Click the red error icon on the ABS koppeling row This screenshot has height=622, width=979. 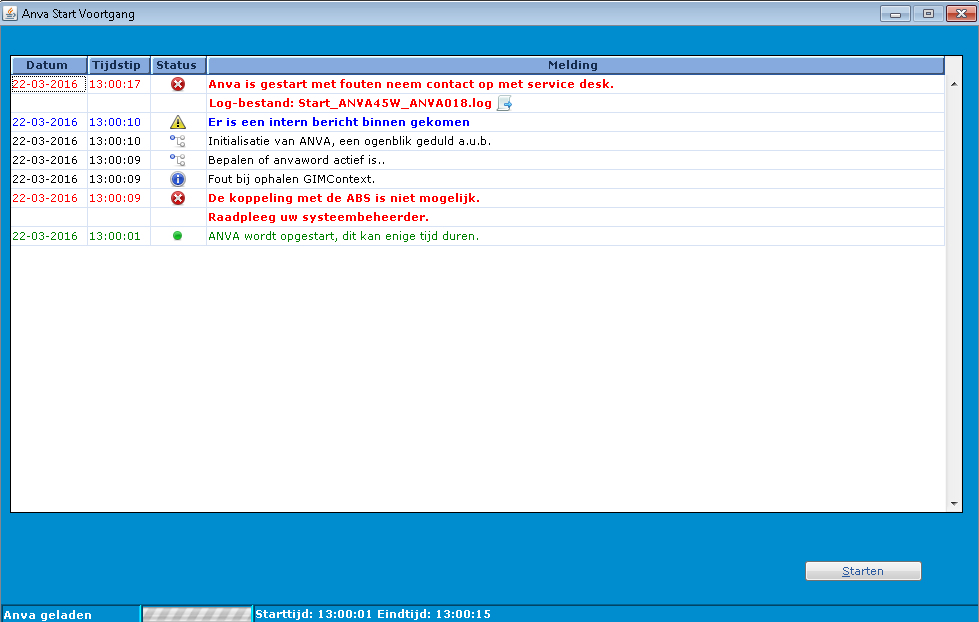tap(177, 198)
